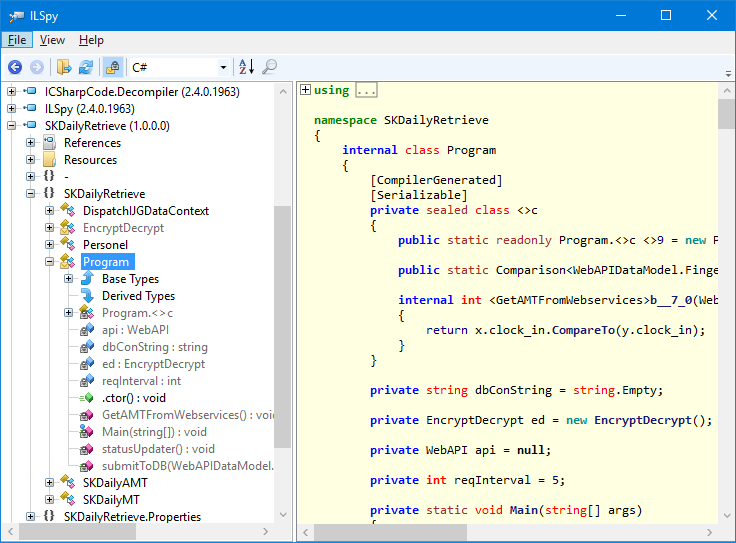Select 'ed : EncryptDecrypt' field
This screenshot has width=736, height=543.
pos(153,364)
